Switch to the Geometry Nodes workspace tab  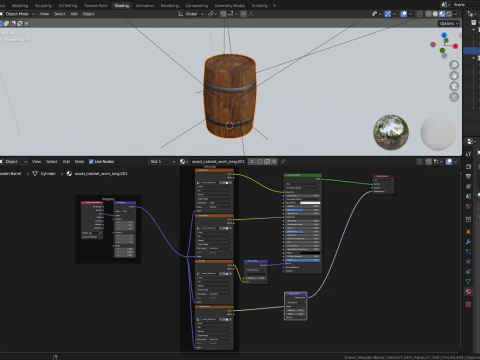230,5
